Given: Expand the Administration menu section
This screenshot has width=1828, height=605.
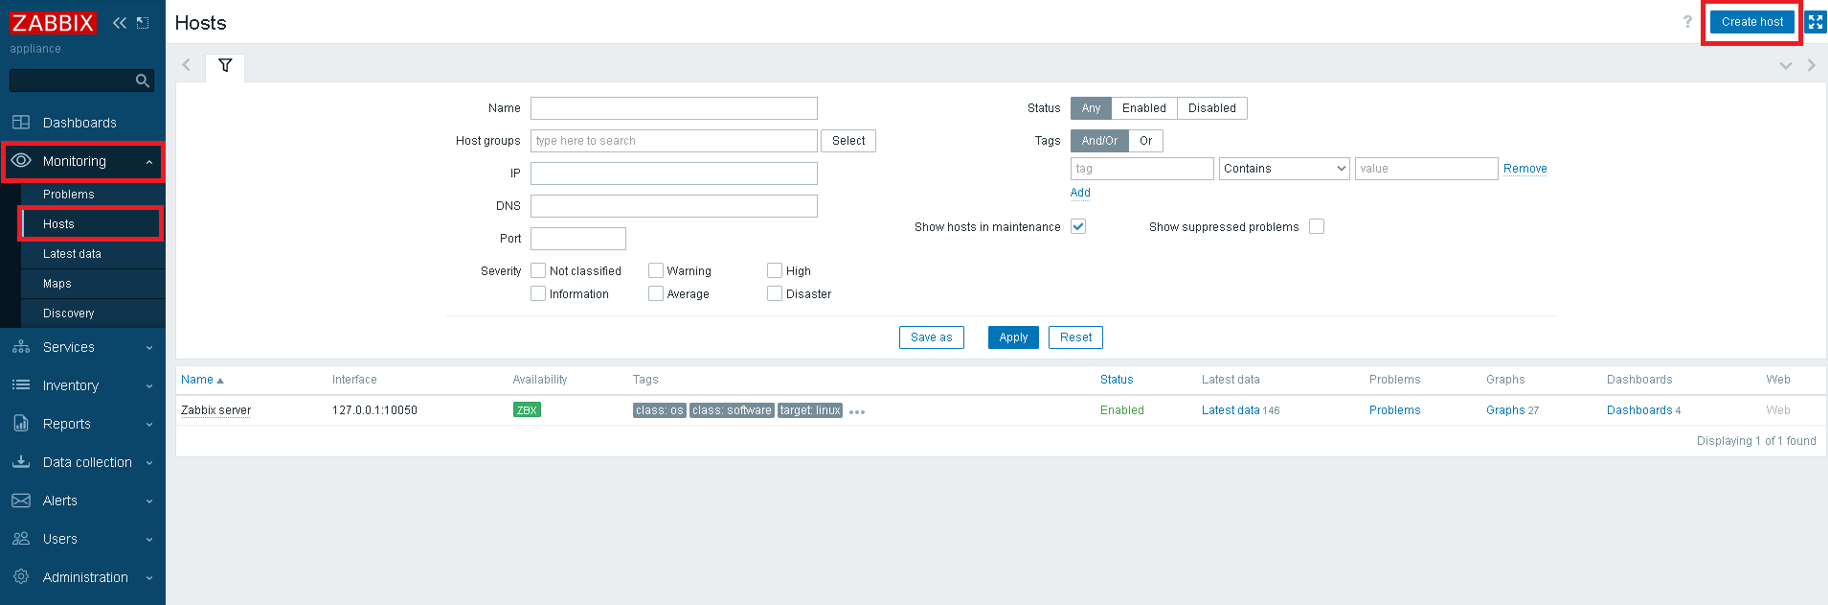Looking at the screenshot, I should [x=149, y=578].
